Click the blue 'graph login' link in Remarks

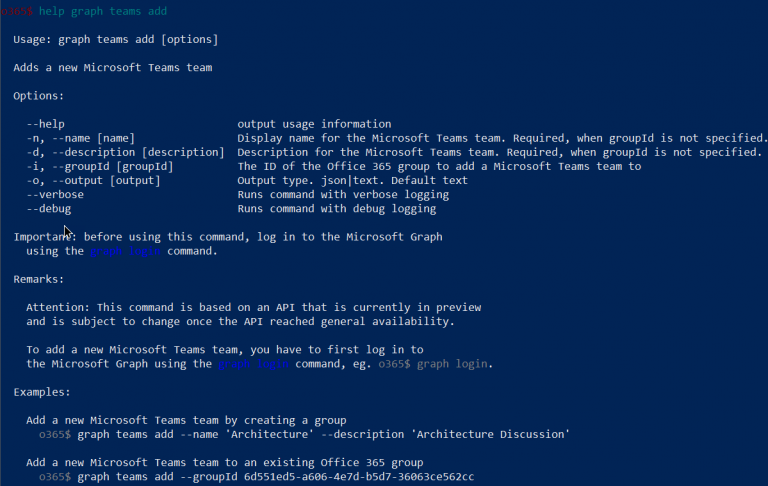pyautogui.click(x=253, y=364)
